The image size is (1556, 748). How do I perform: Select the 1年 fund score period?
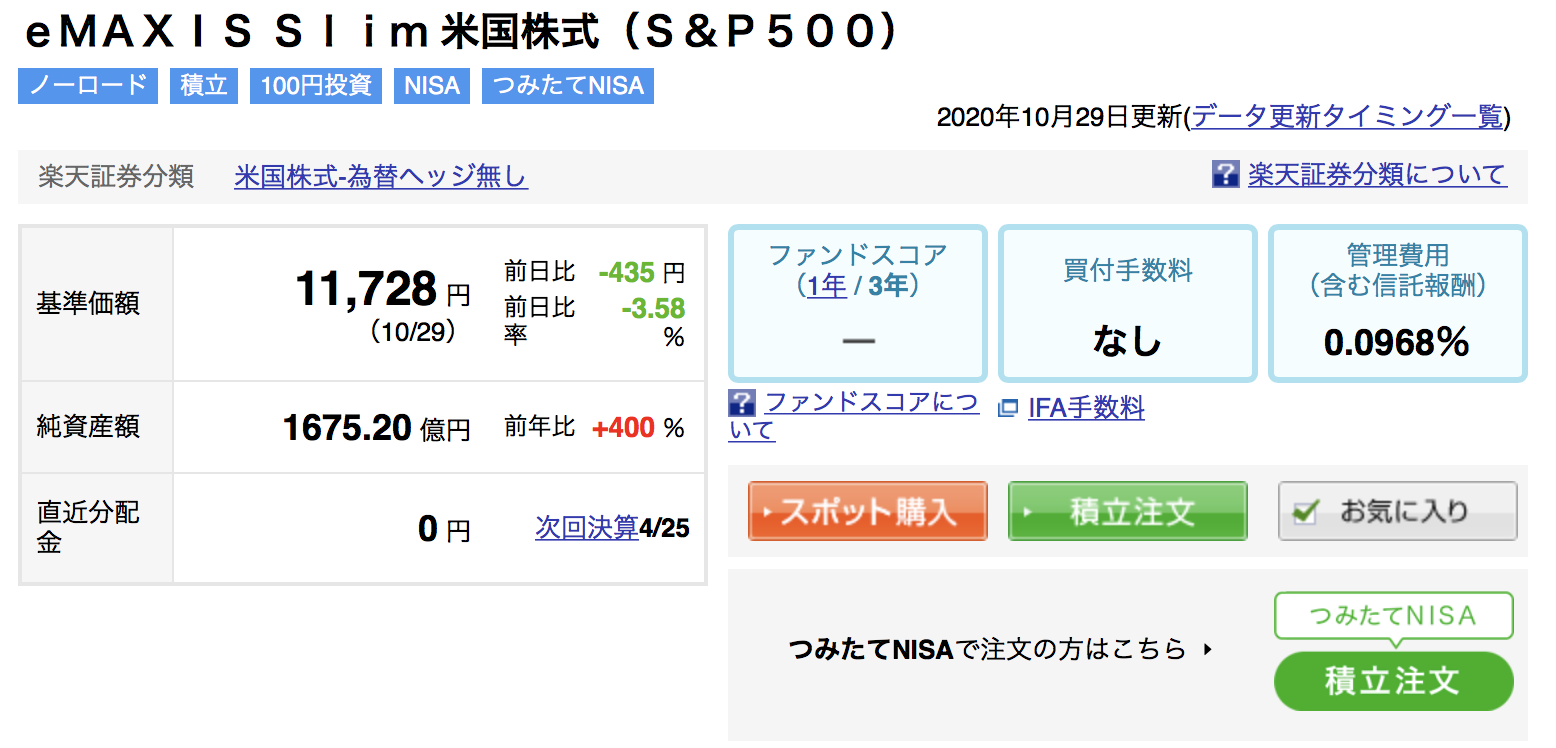click(826, 286)
